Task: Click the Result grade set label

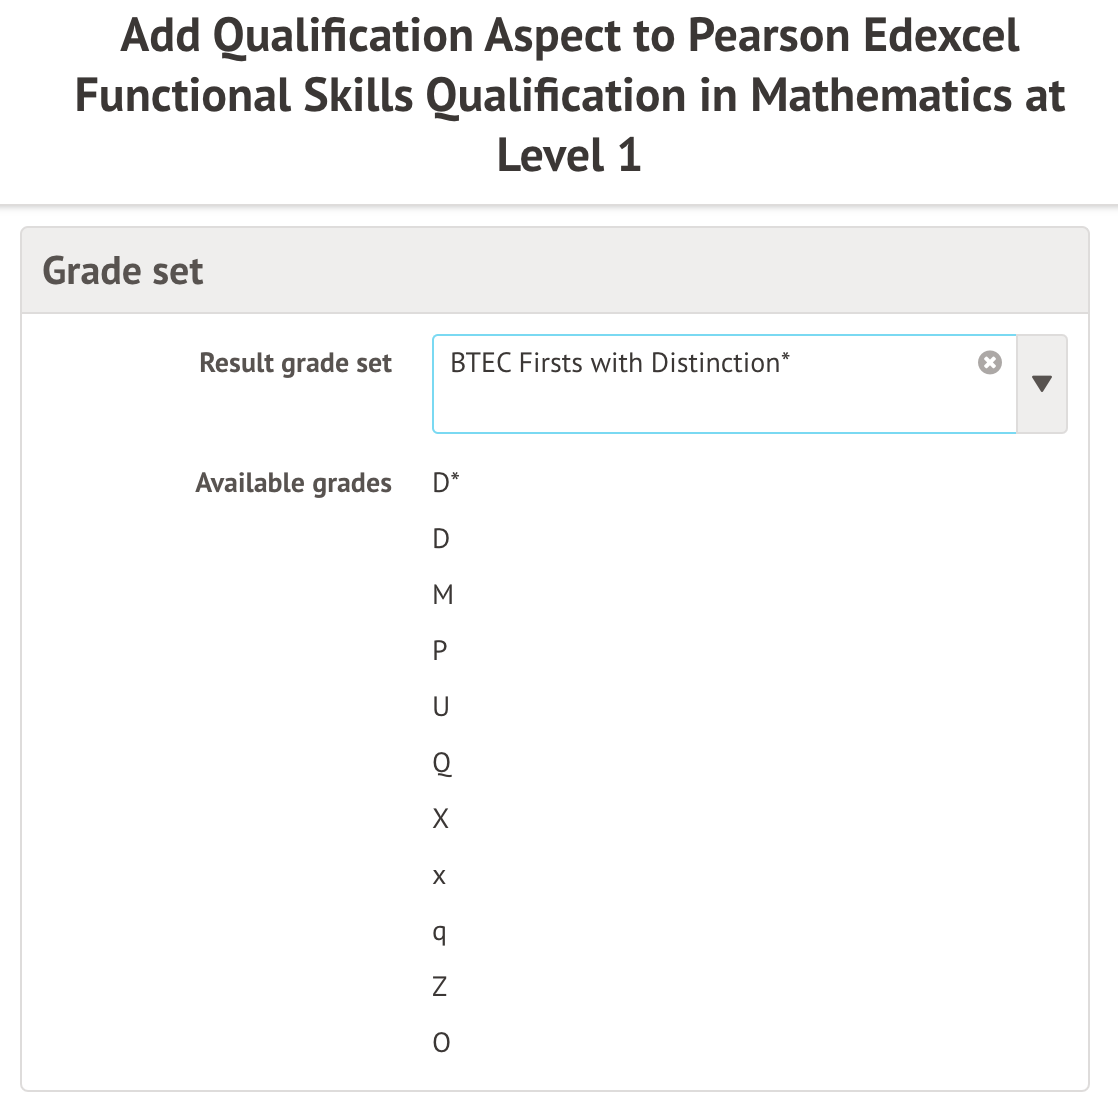Action: coord(295,363)
